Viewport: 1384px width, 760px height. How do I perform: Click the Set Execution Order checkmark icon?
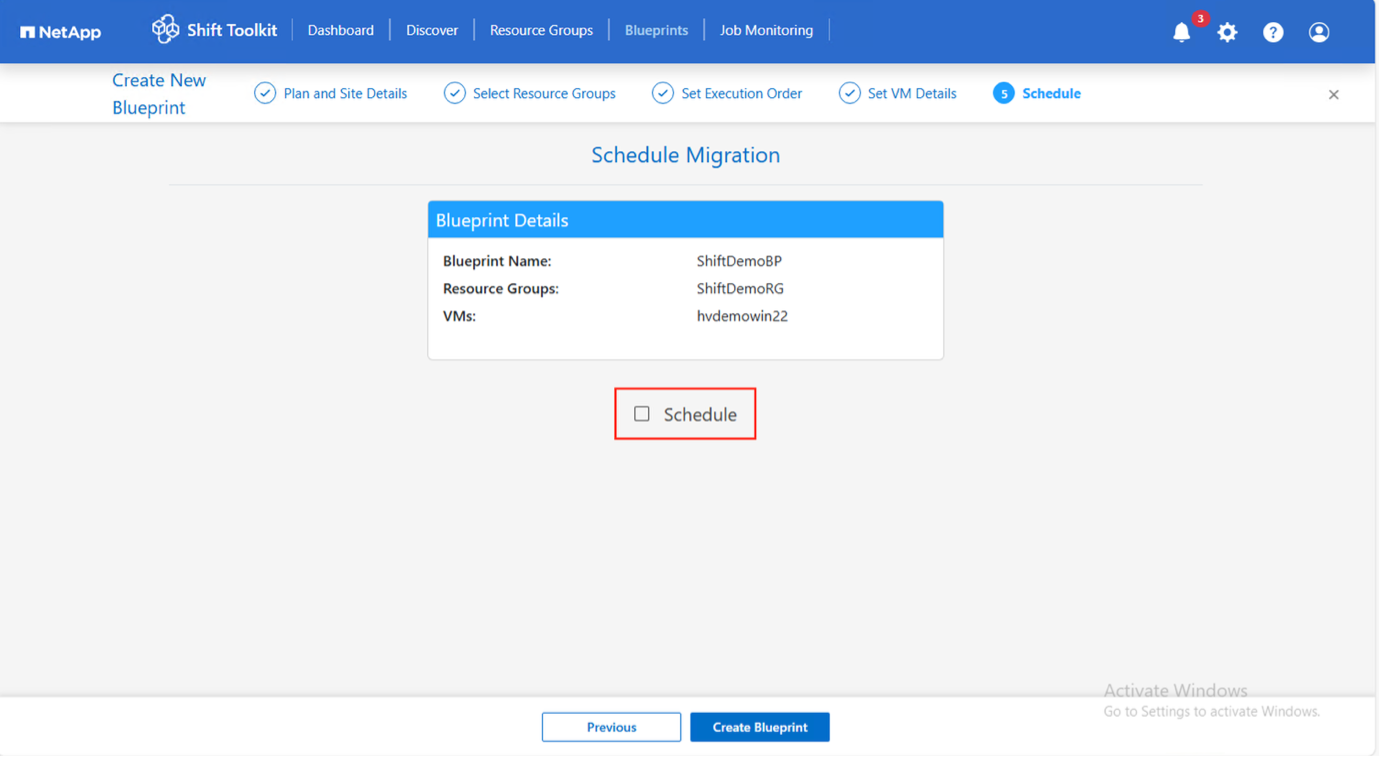pyautogui.click(x=663, y=93)
